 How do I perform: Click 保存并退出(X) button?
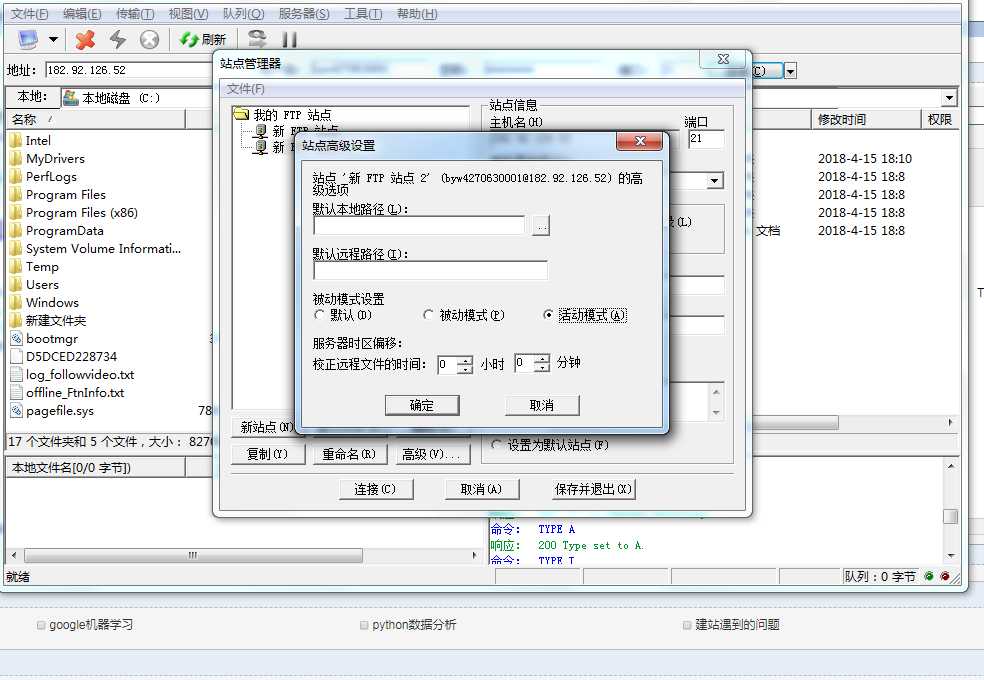[x=594, y=489]
